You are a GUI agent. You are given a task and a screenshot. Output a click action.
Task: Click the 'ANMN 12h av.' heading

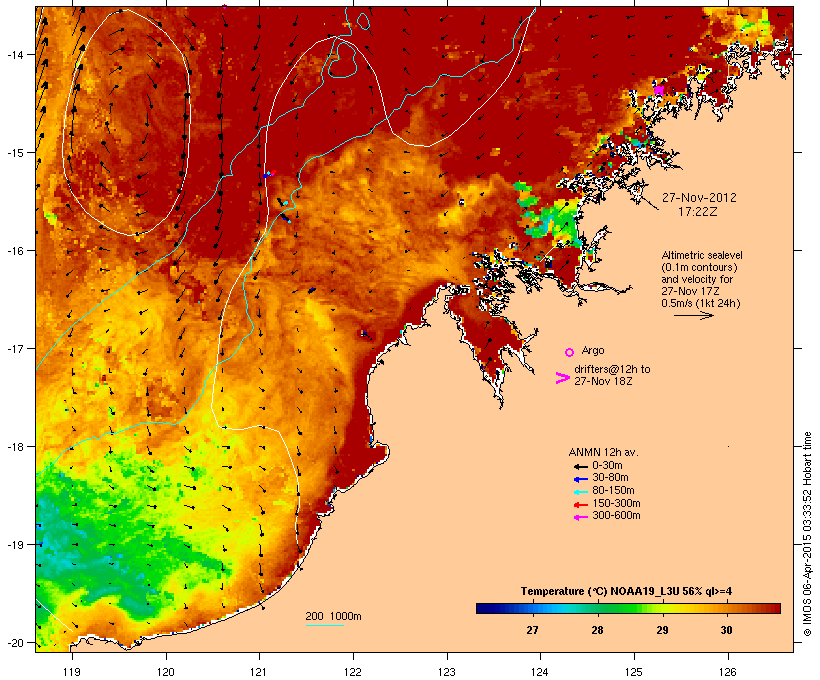603,452
